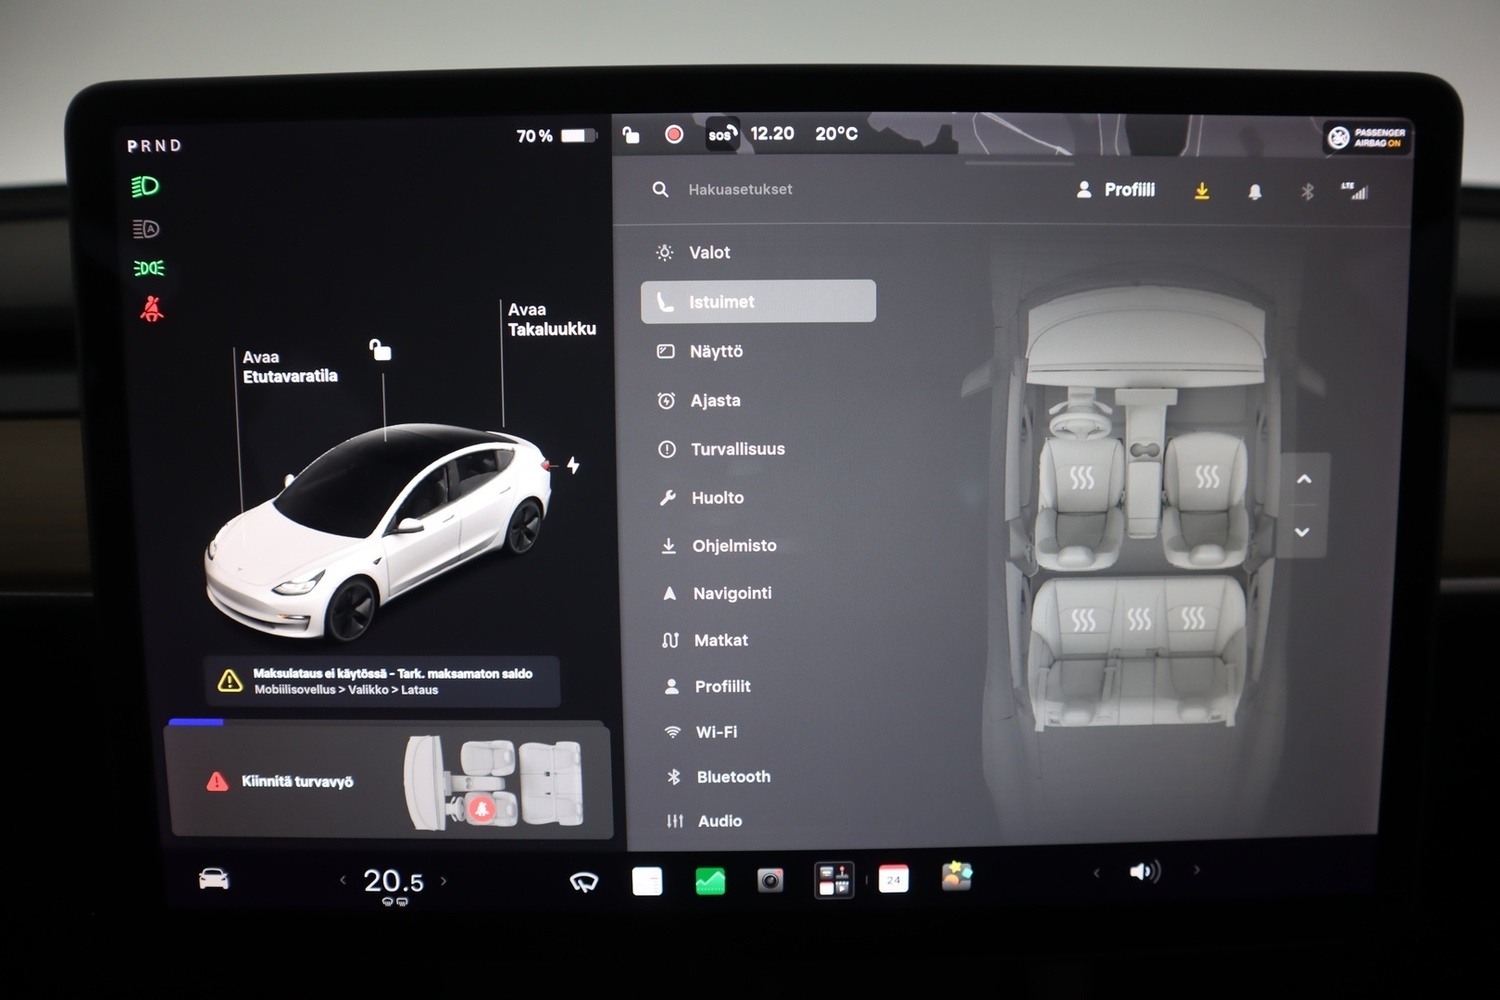Click the down chevron beside the seats

point(1302,532)
